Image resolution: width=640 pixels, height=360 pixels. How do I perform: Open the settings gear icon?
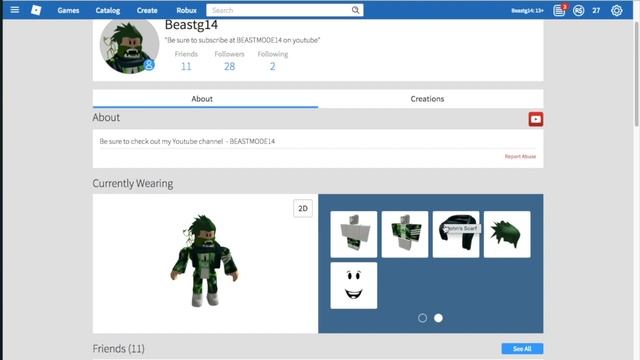[x=617, y=10]
